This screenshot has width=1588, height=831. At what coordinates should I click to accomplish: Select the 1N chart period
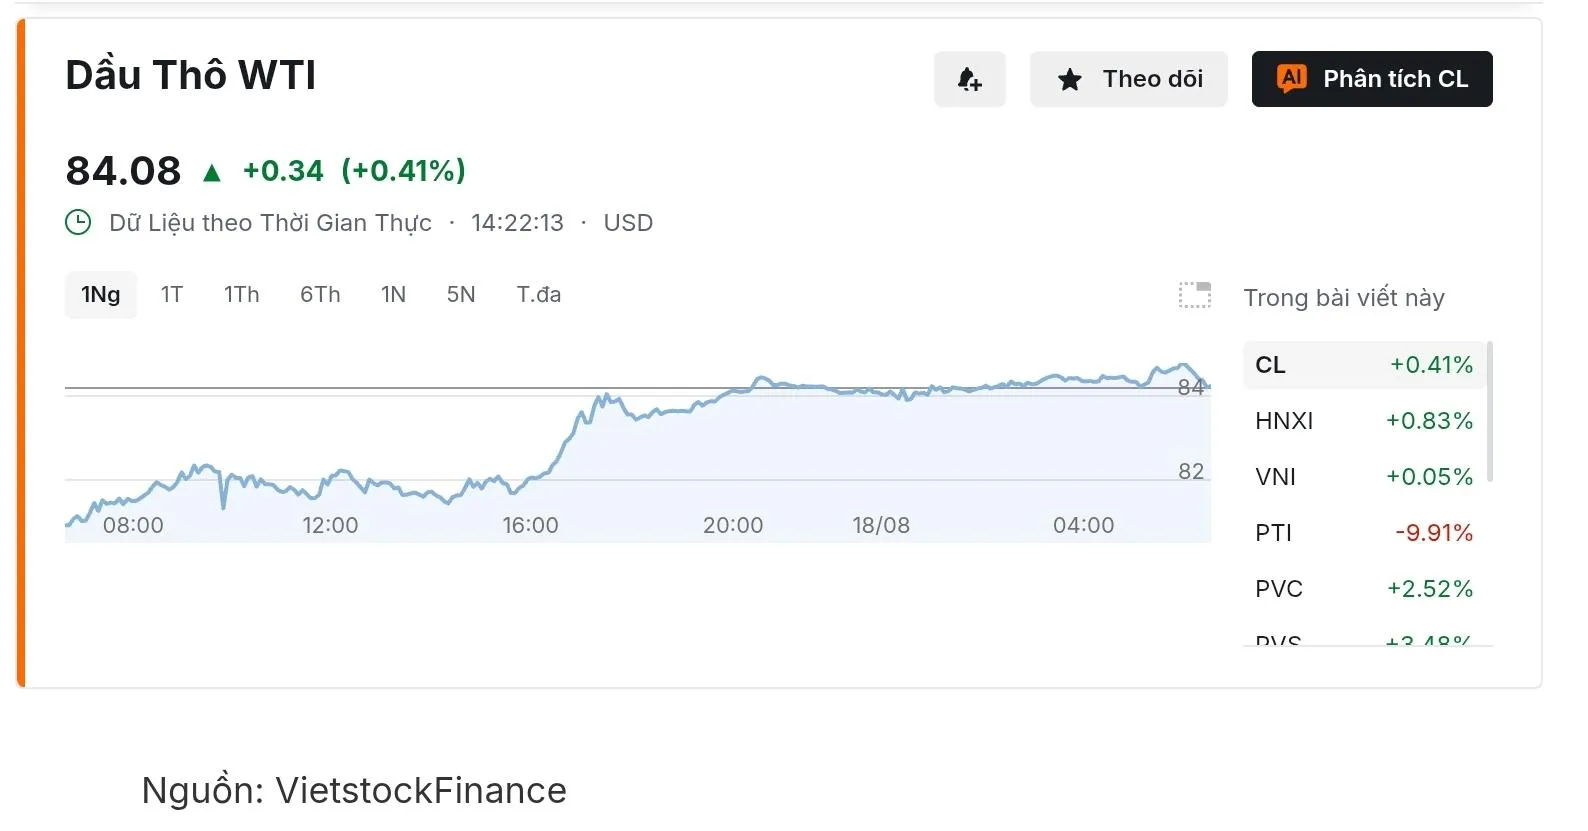393,295
